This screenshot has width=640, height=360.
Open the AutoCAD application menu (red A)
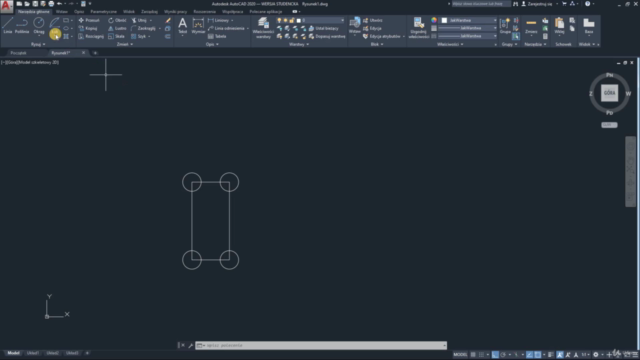[x=7, y=6]
